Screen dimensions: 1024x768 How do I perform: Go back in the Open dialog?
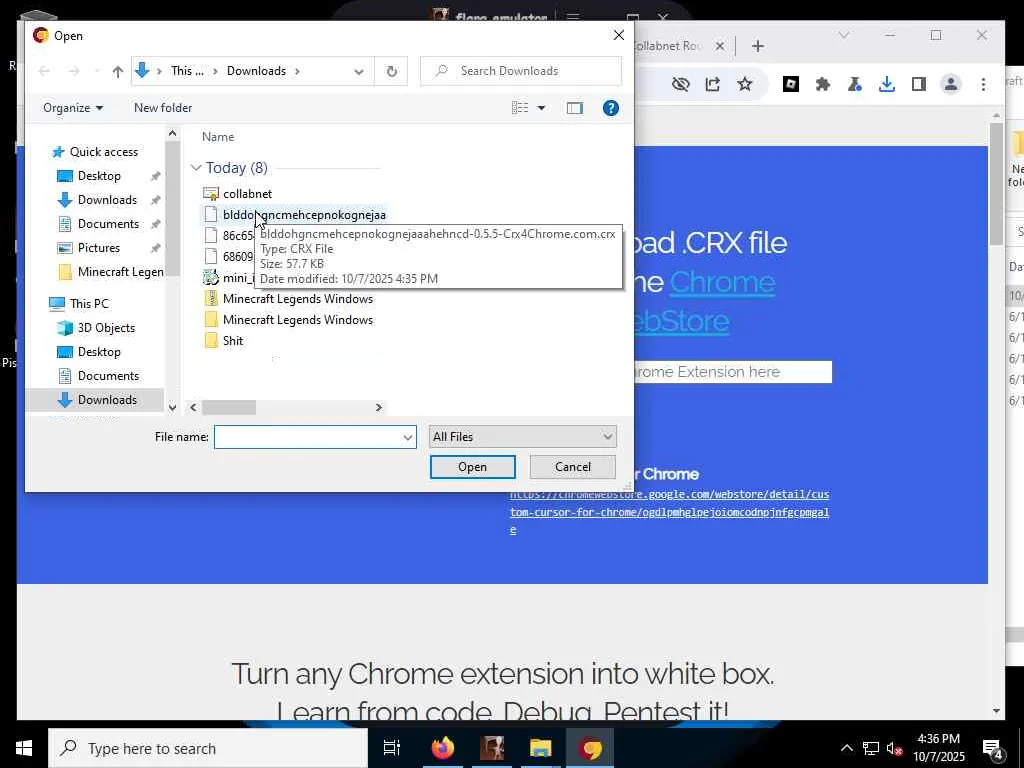click(44, 71)
